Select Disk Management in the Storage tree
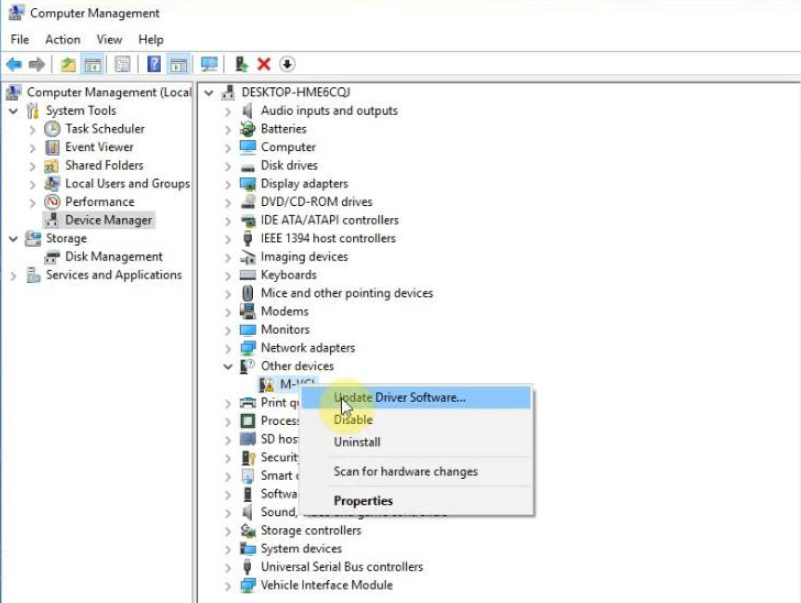The height and width of the screenshot is (603, 801). (113, 257)
